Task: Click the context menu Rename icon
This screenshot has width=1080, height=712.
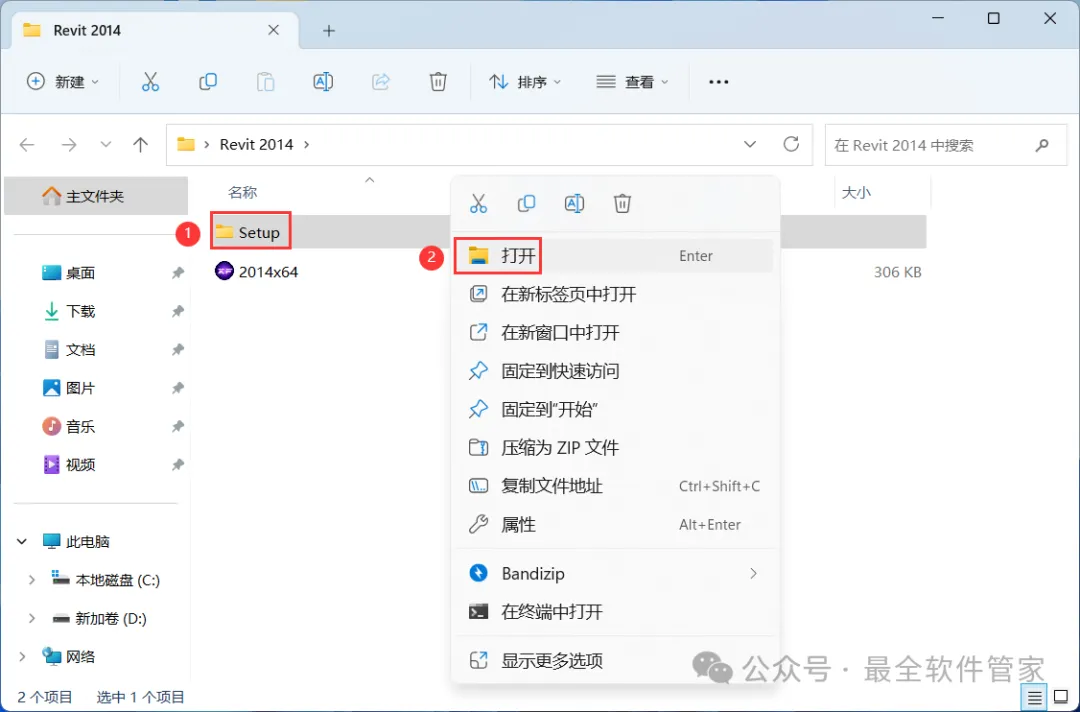Action: click(x=574, y=203)
